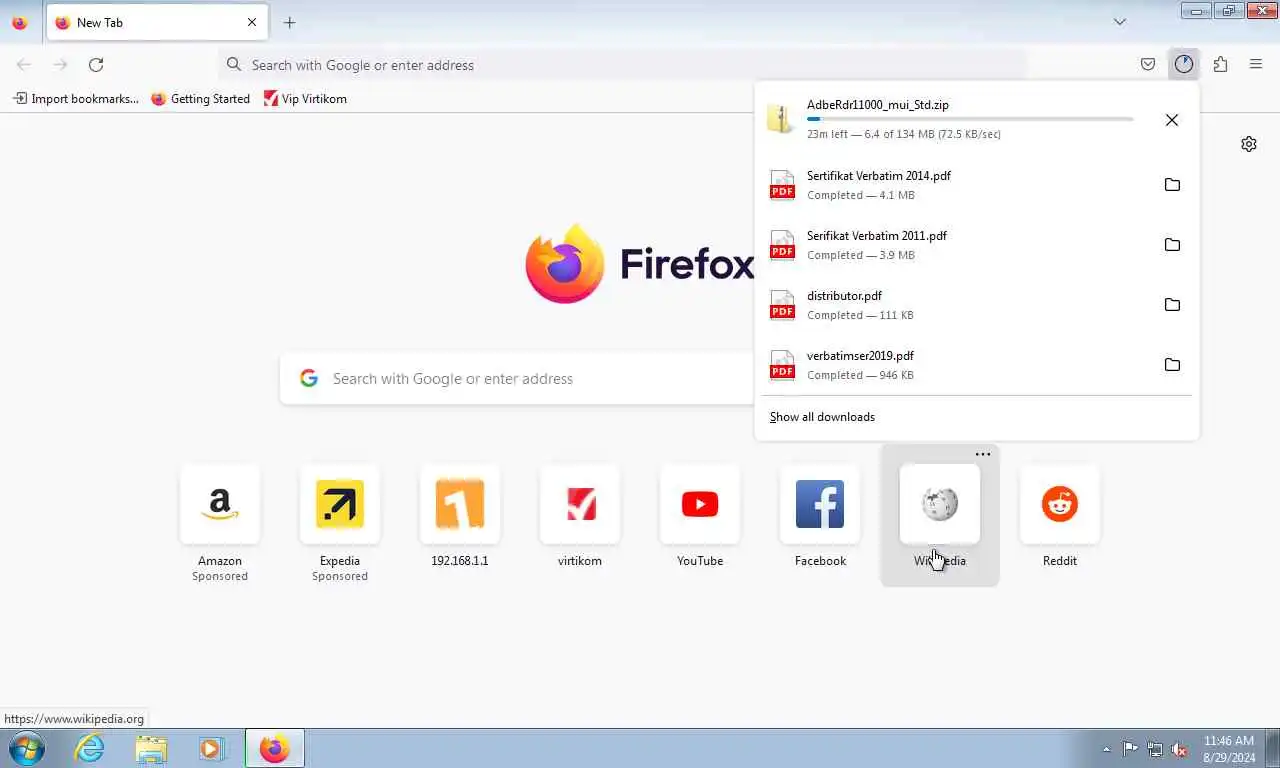Open the Firefox application menu
1280x768 pixels.
pyautogui.click(x=1256, y=64)
